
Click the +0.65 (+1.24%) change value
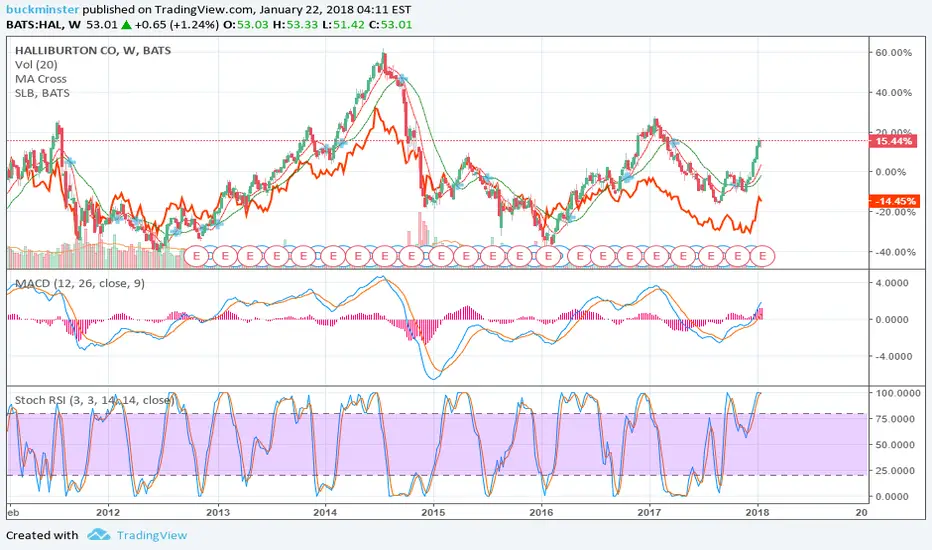coord(177,25)
